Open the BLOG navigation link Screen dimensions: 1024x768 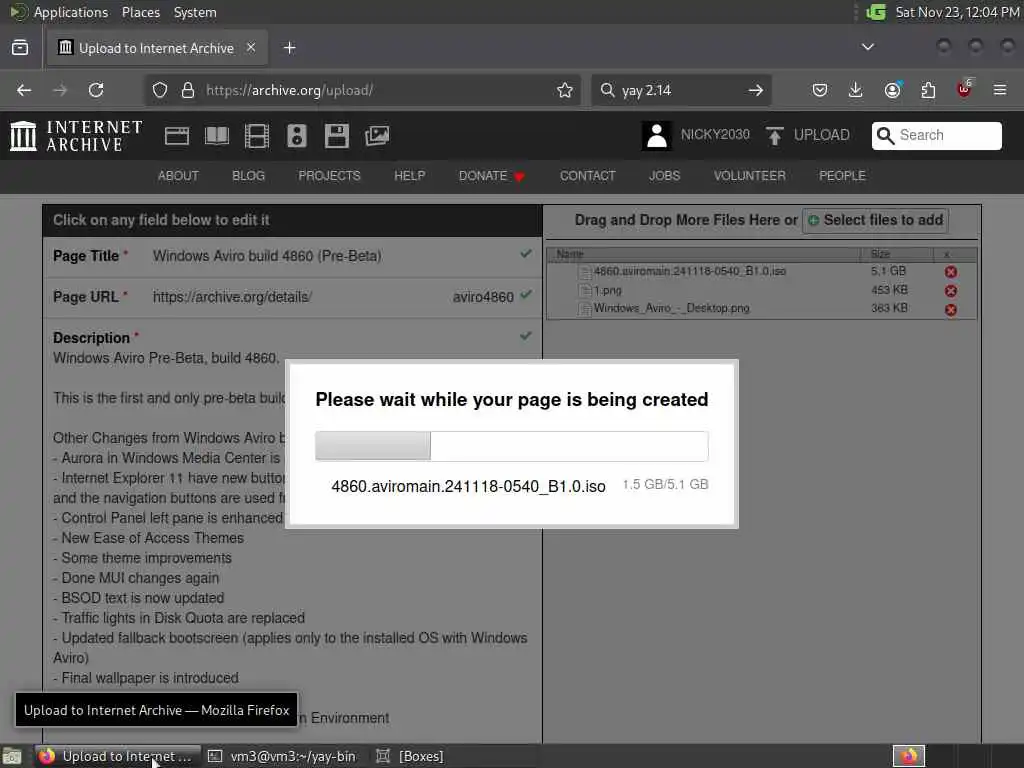[249, 176]
